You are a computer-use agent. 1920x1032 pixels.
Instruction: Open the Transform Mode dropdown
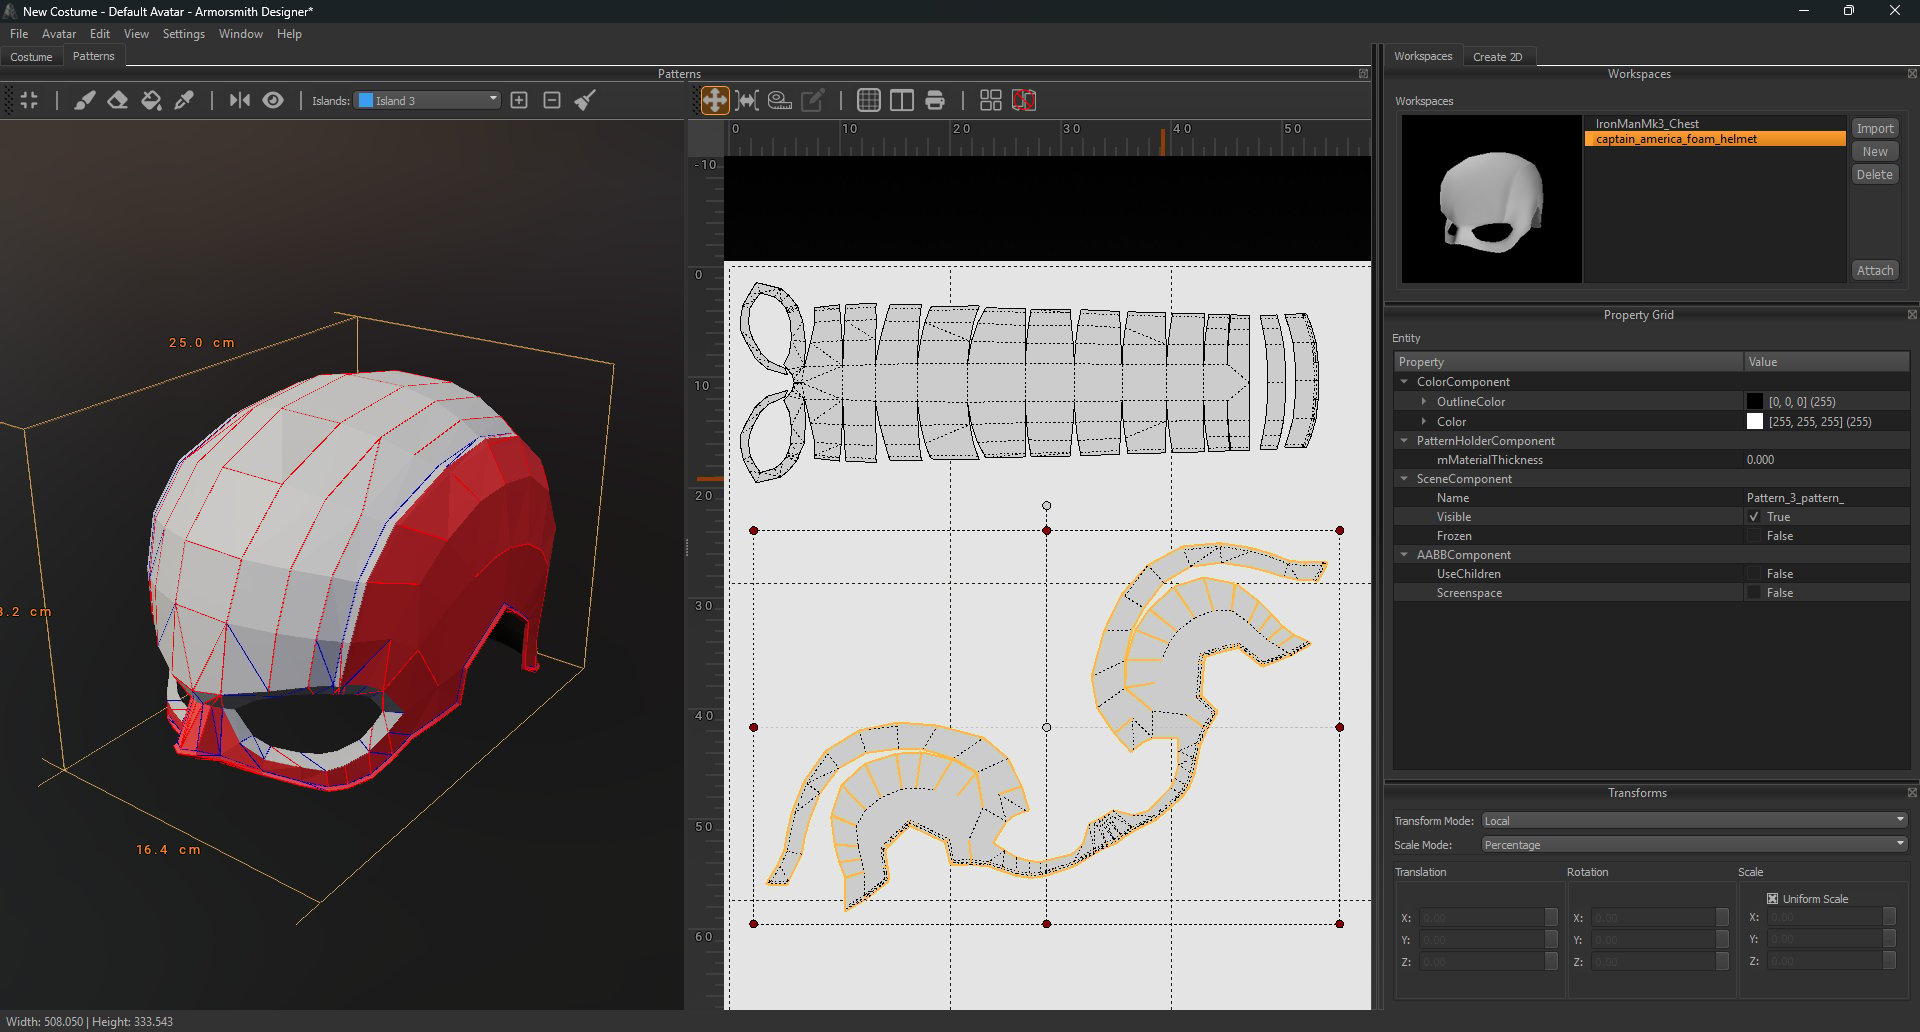[x=1695, y=821]
